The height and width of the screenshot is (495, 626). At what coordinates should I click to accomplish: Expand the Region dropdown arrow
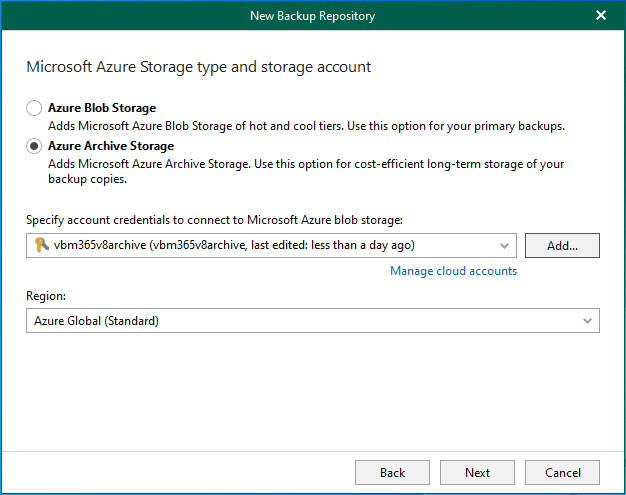click(587, 321)
